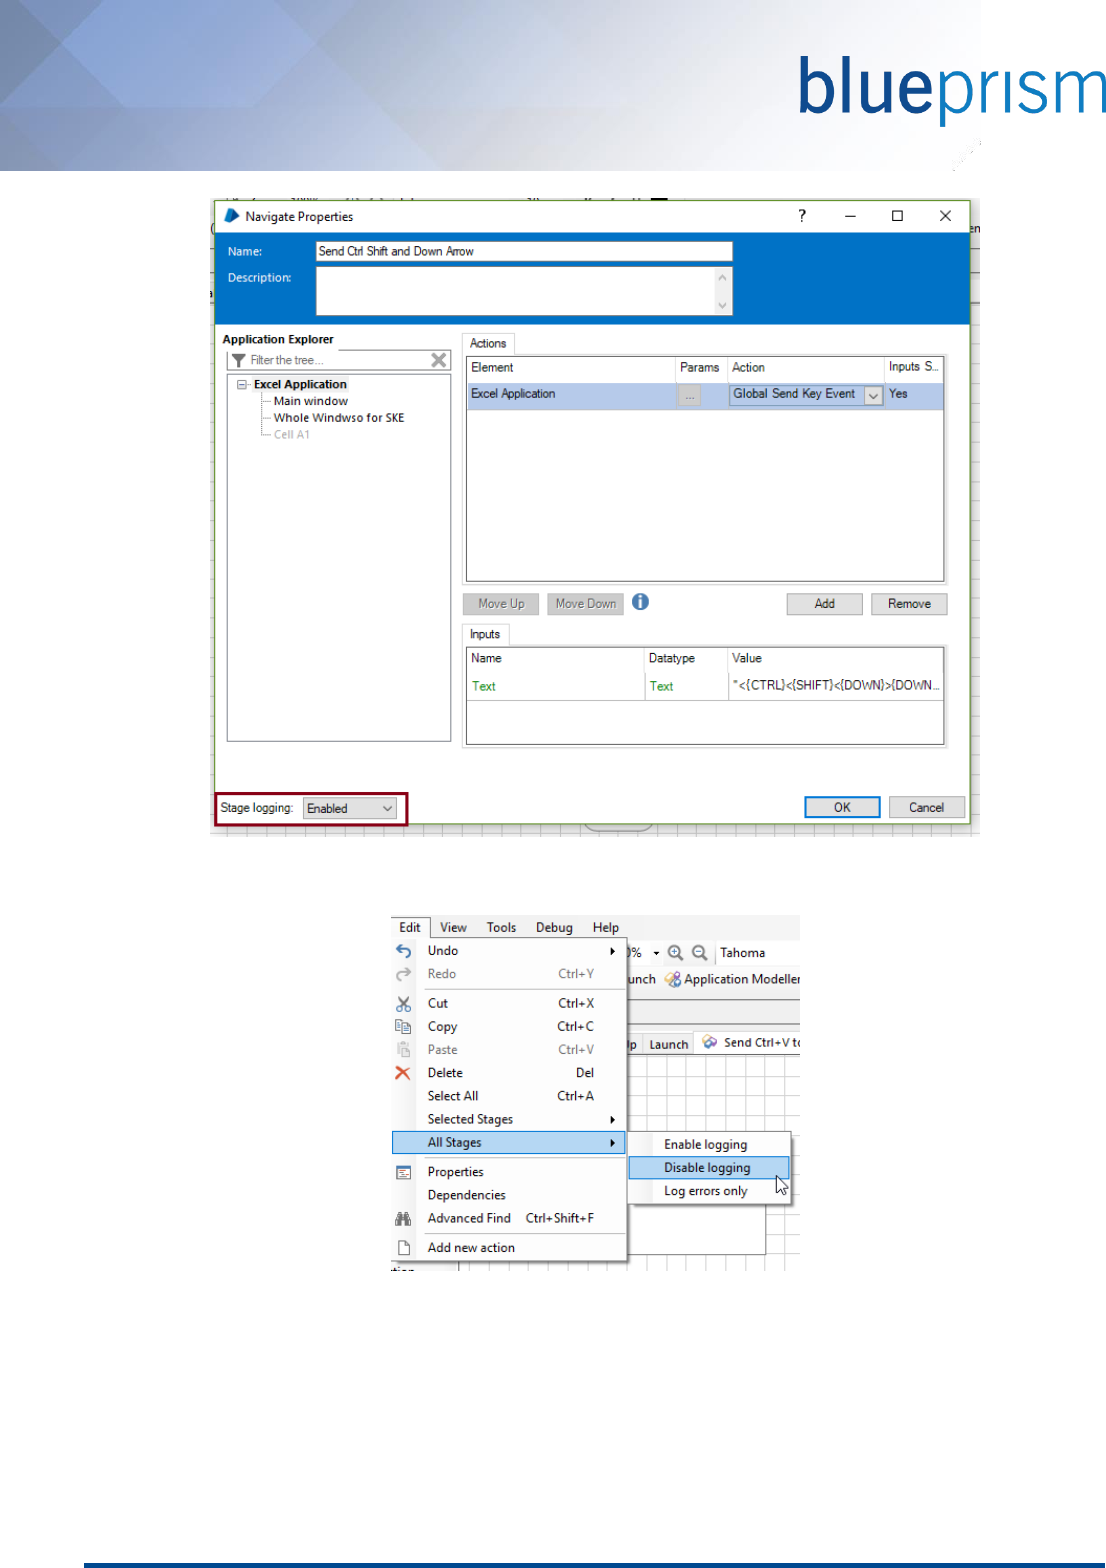Switch to the Actions tab
Viewport: 1106px width, 1568px height.
point(488,343)
